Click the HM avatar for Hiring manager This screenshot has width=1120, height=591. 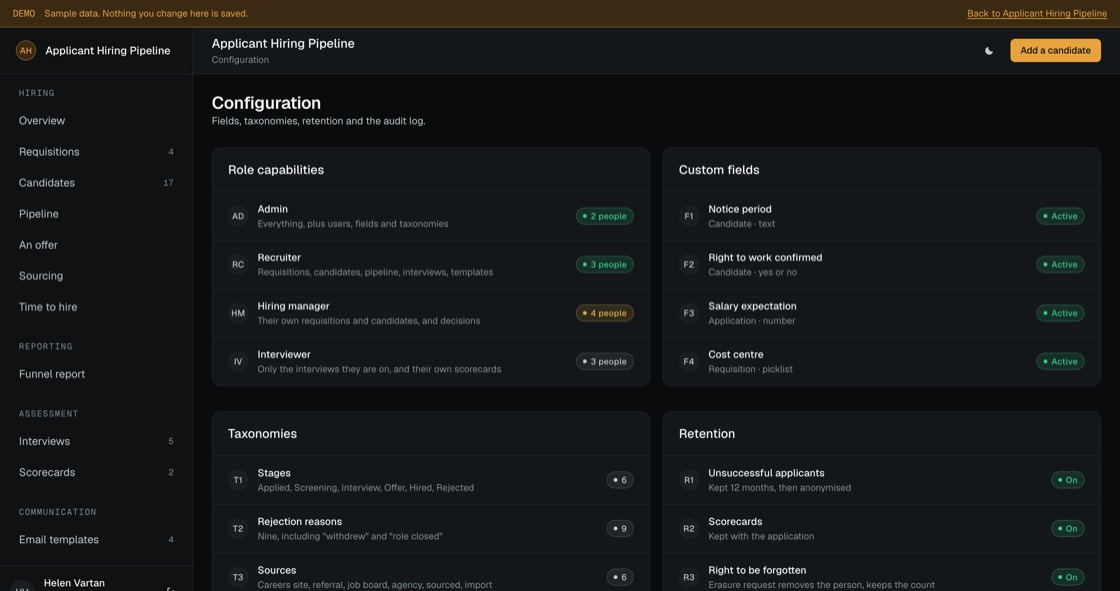(x=238, y=313)
